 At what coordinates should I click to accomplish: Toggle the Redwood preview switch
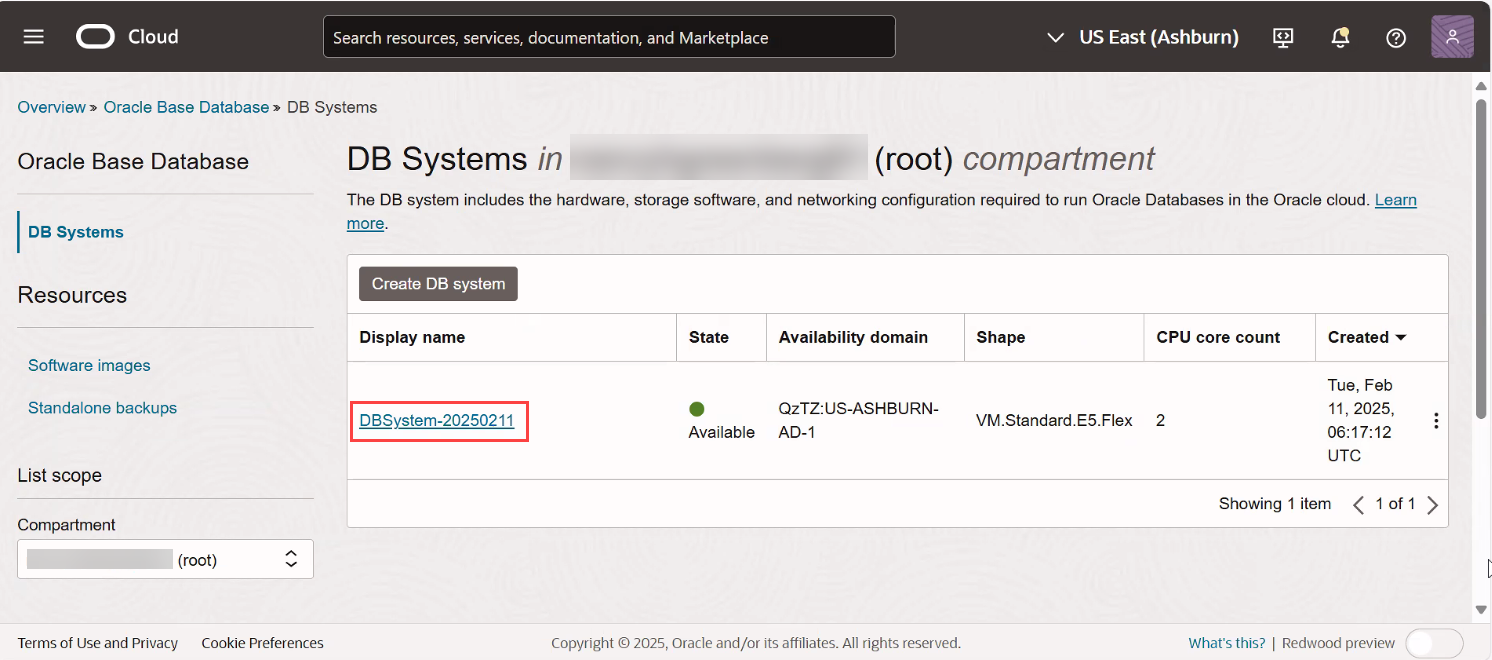click(x=1434, y=643)
